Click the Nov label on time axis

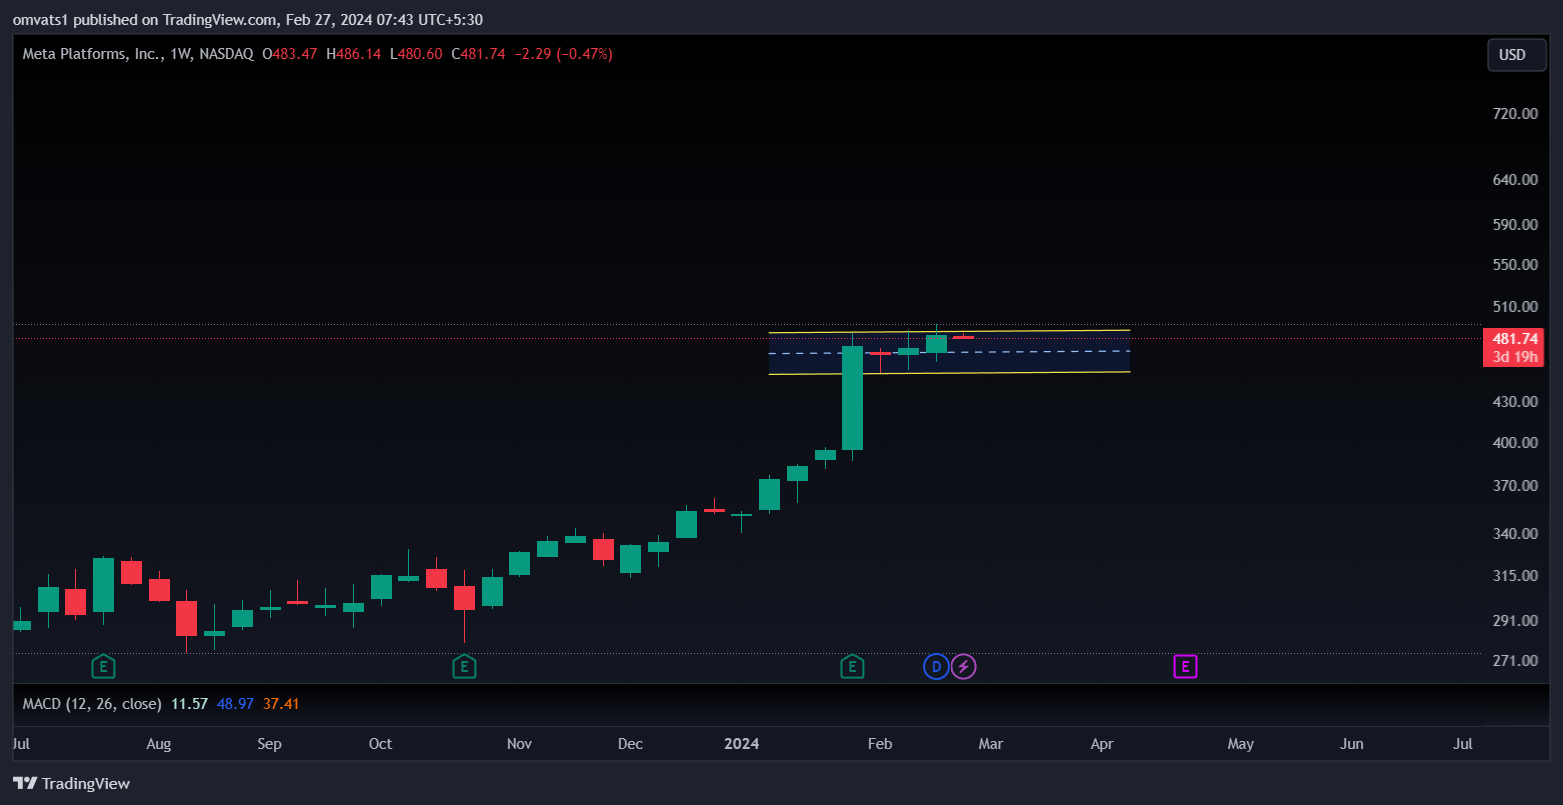point(519,744)
